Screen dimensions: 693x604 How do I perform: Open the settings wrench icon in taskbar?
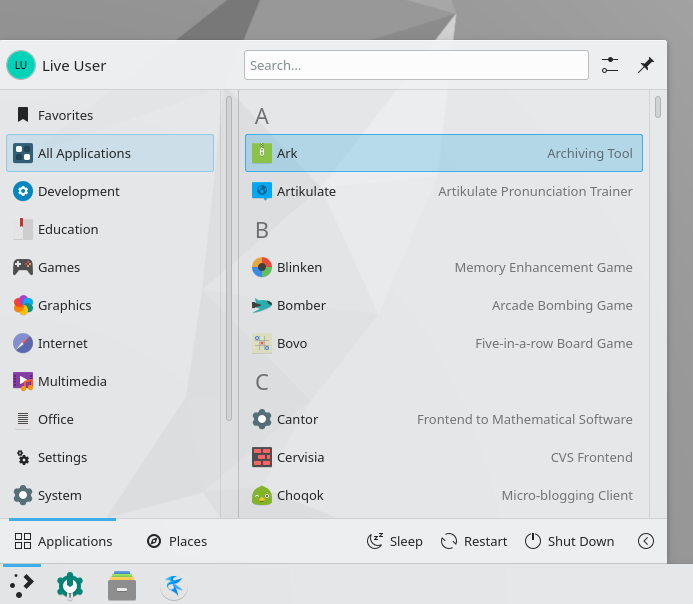pyautogui.click(x=70, y=586)
